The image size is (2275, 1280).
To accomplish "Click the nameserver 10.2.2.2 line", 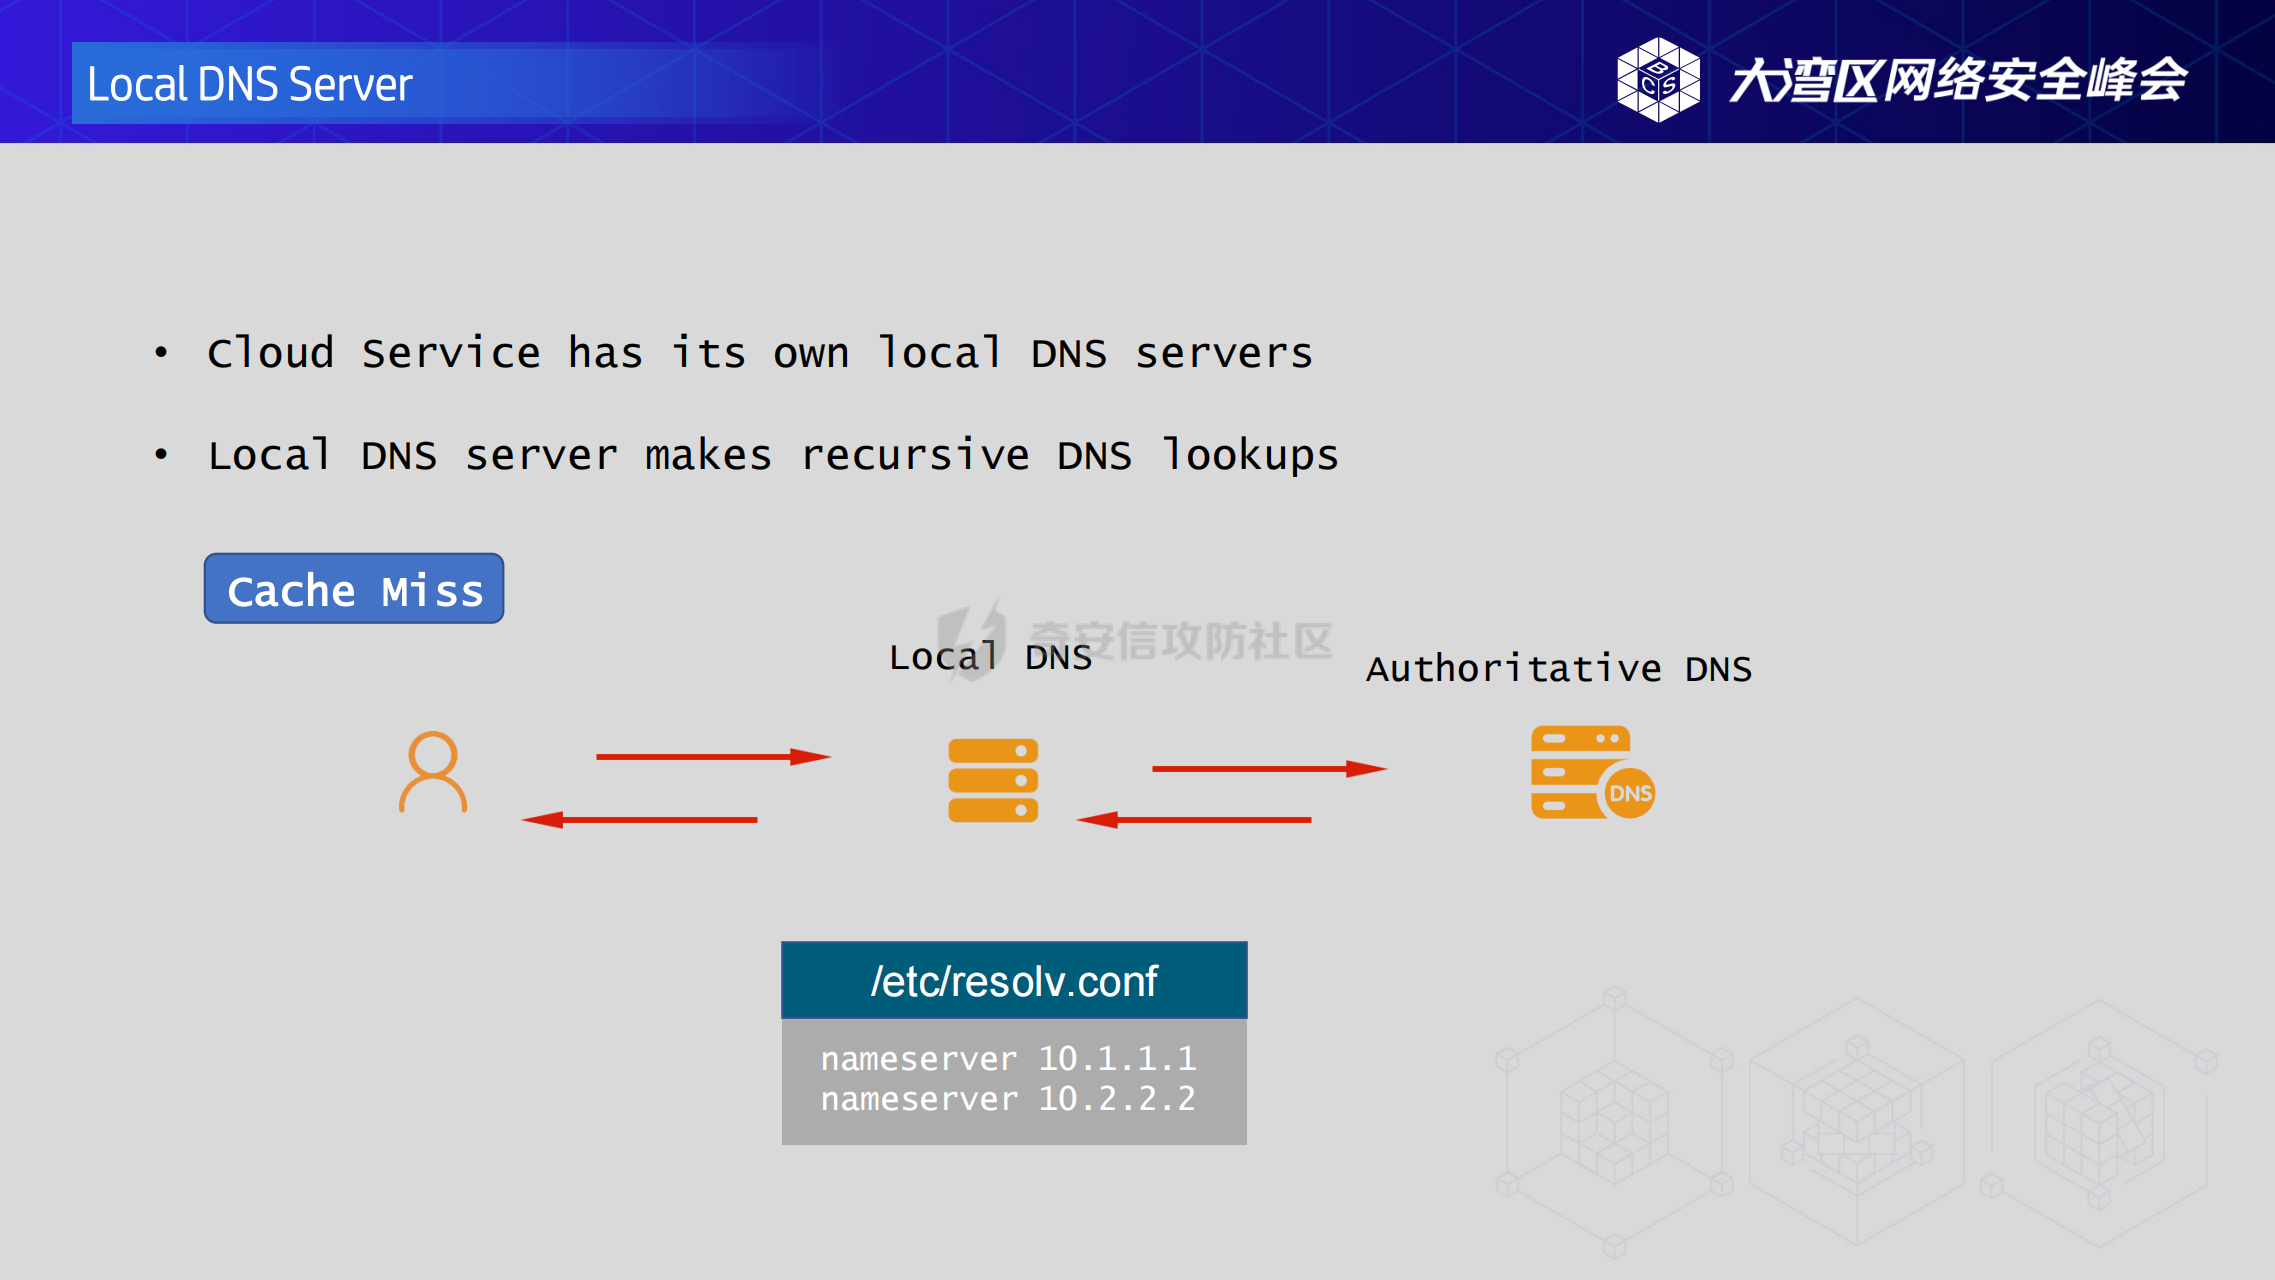I will (x=1008, y=1099).
